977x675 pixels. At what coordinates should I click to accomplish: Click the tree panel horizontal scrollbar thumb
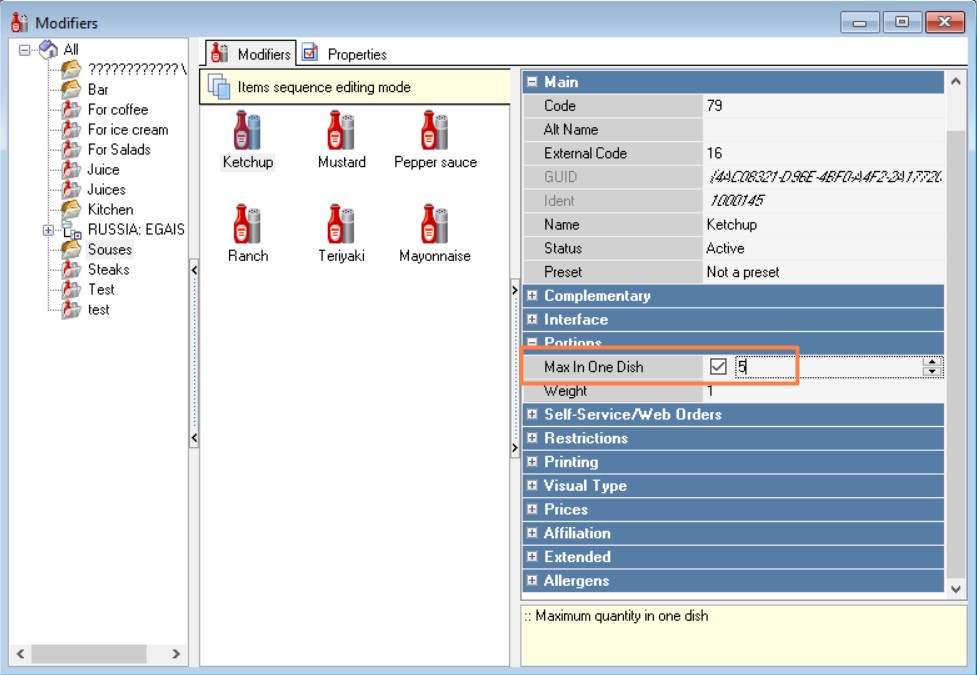click(89, 654)
